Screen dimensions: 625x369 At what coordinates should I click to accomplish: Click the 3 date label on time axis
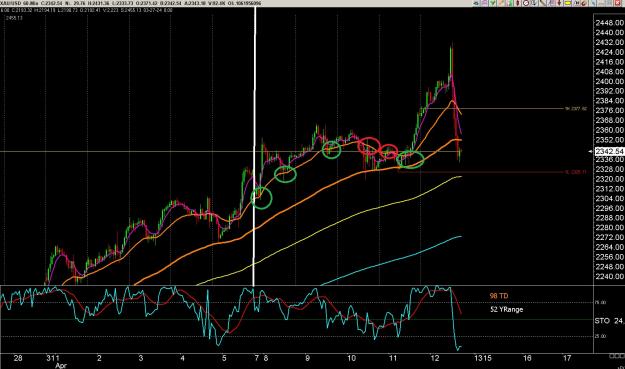point(141,358)
